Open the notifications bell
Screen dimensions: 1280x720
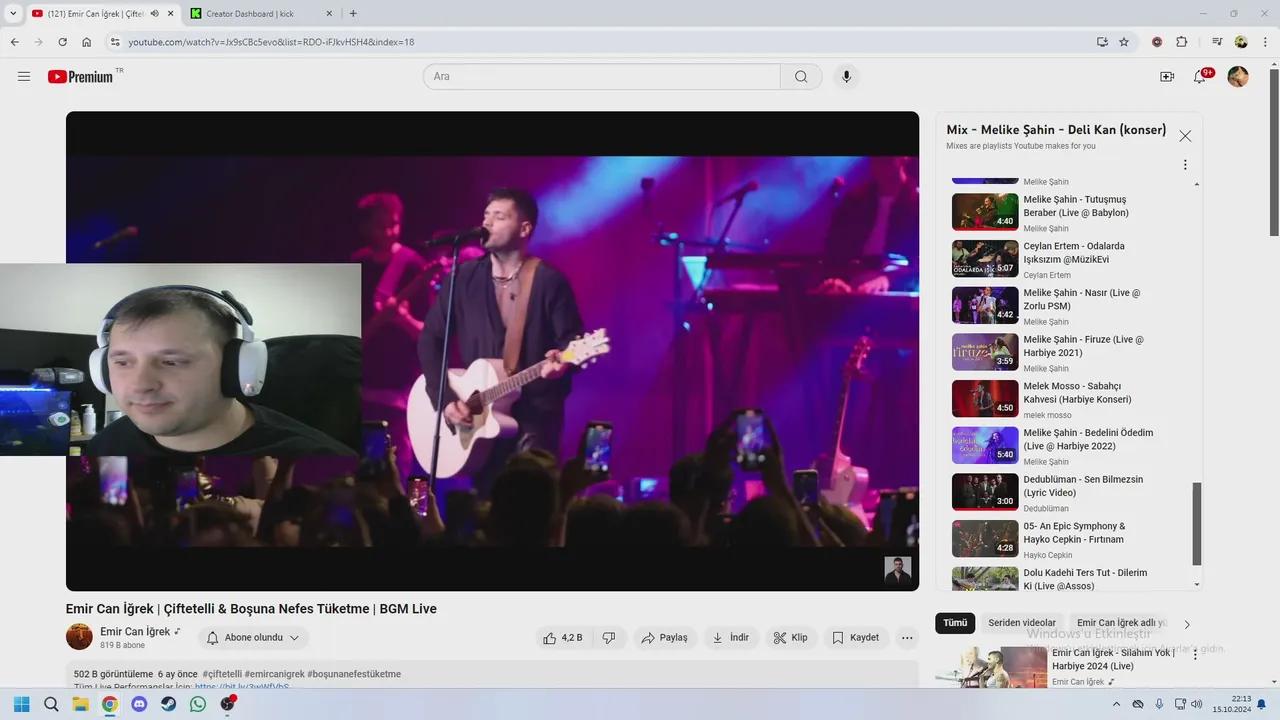tap(1200, 77)
